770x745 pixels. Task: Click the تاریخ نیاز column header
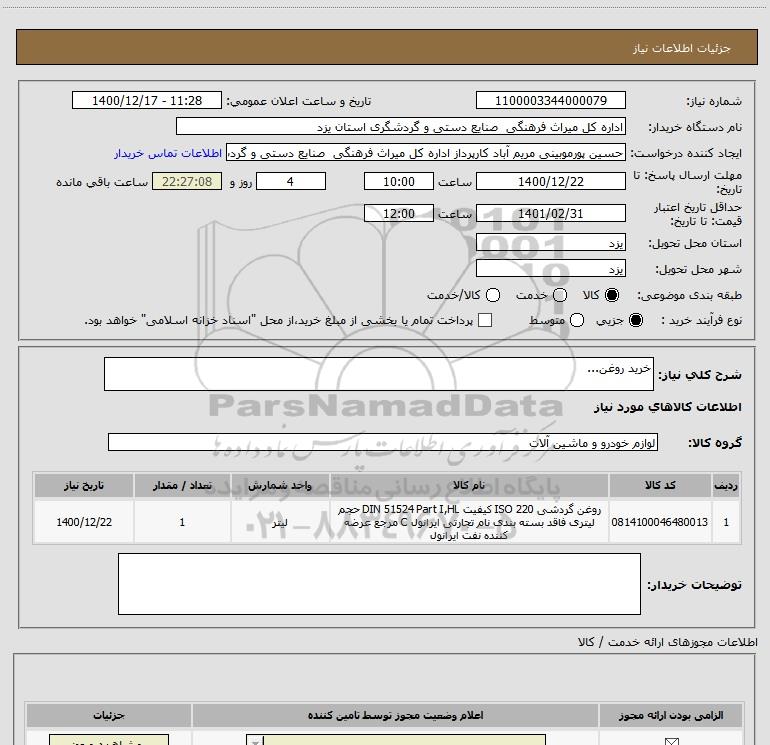click(84, 485)
